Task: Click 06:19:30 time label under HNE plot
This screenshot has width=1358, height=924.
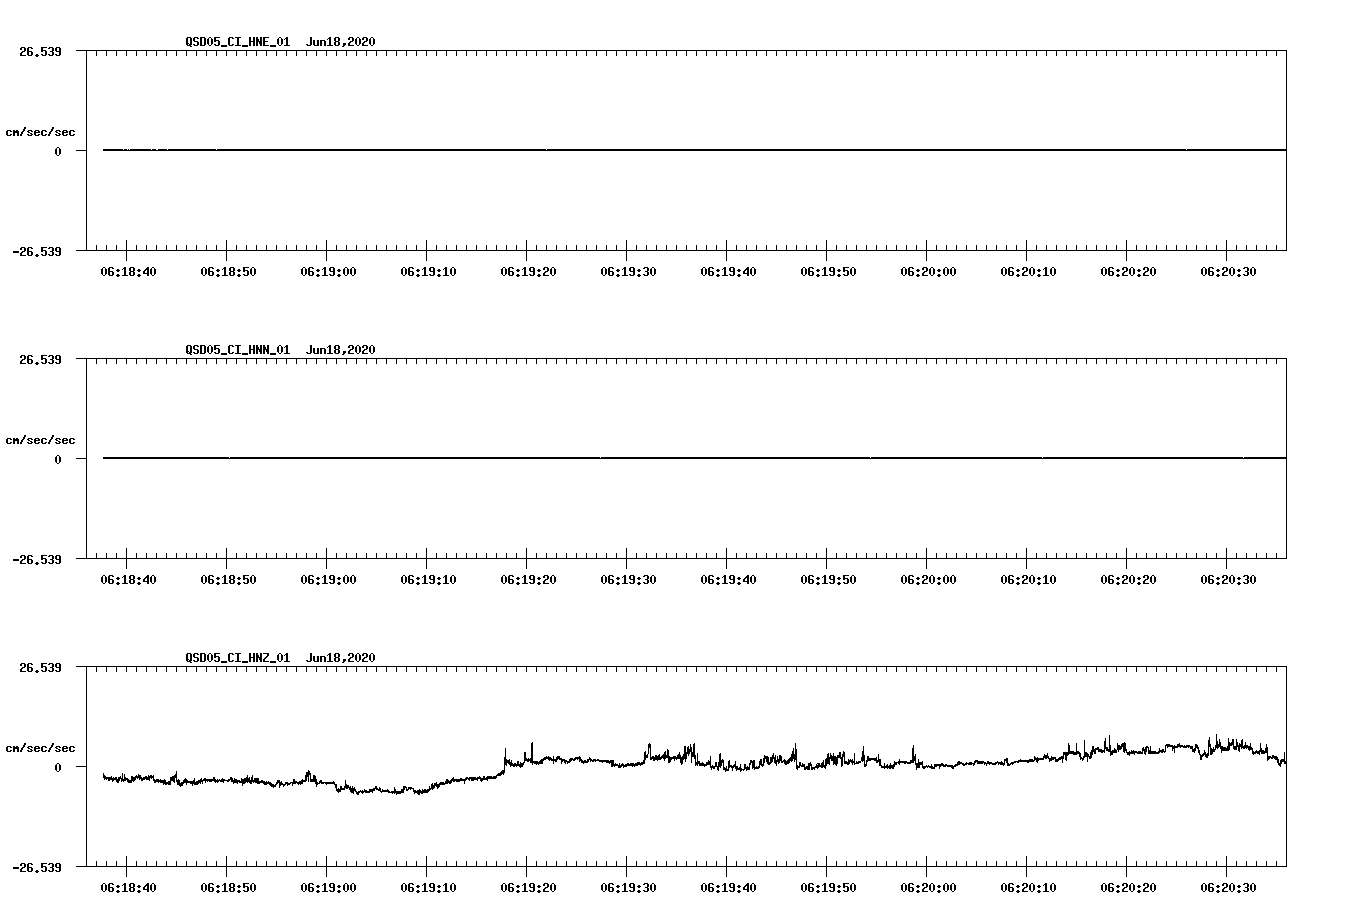Action: (628, 272)
